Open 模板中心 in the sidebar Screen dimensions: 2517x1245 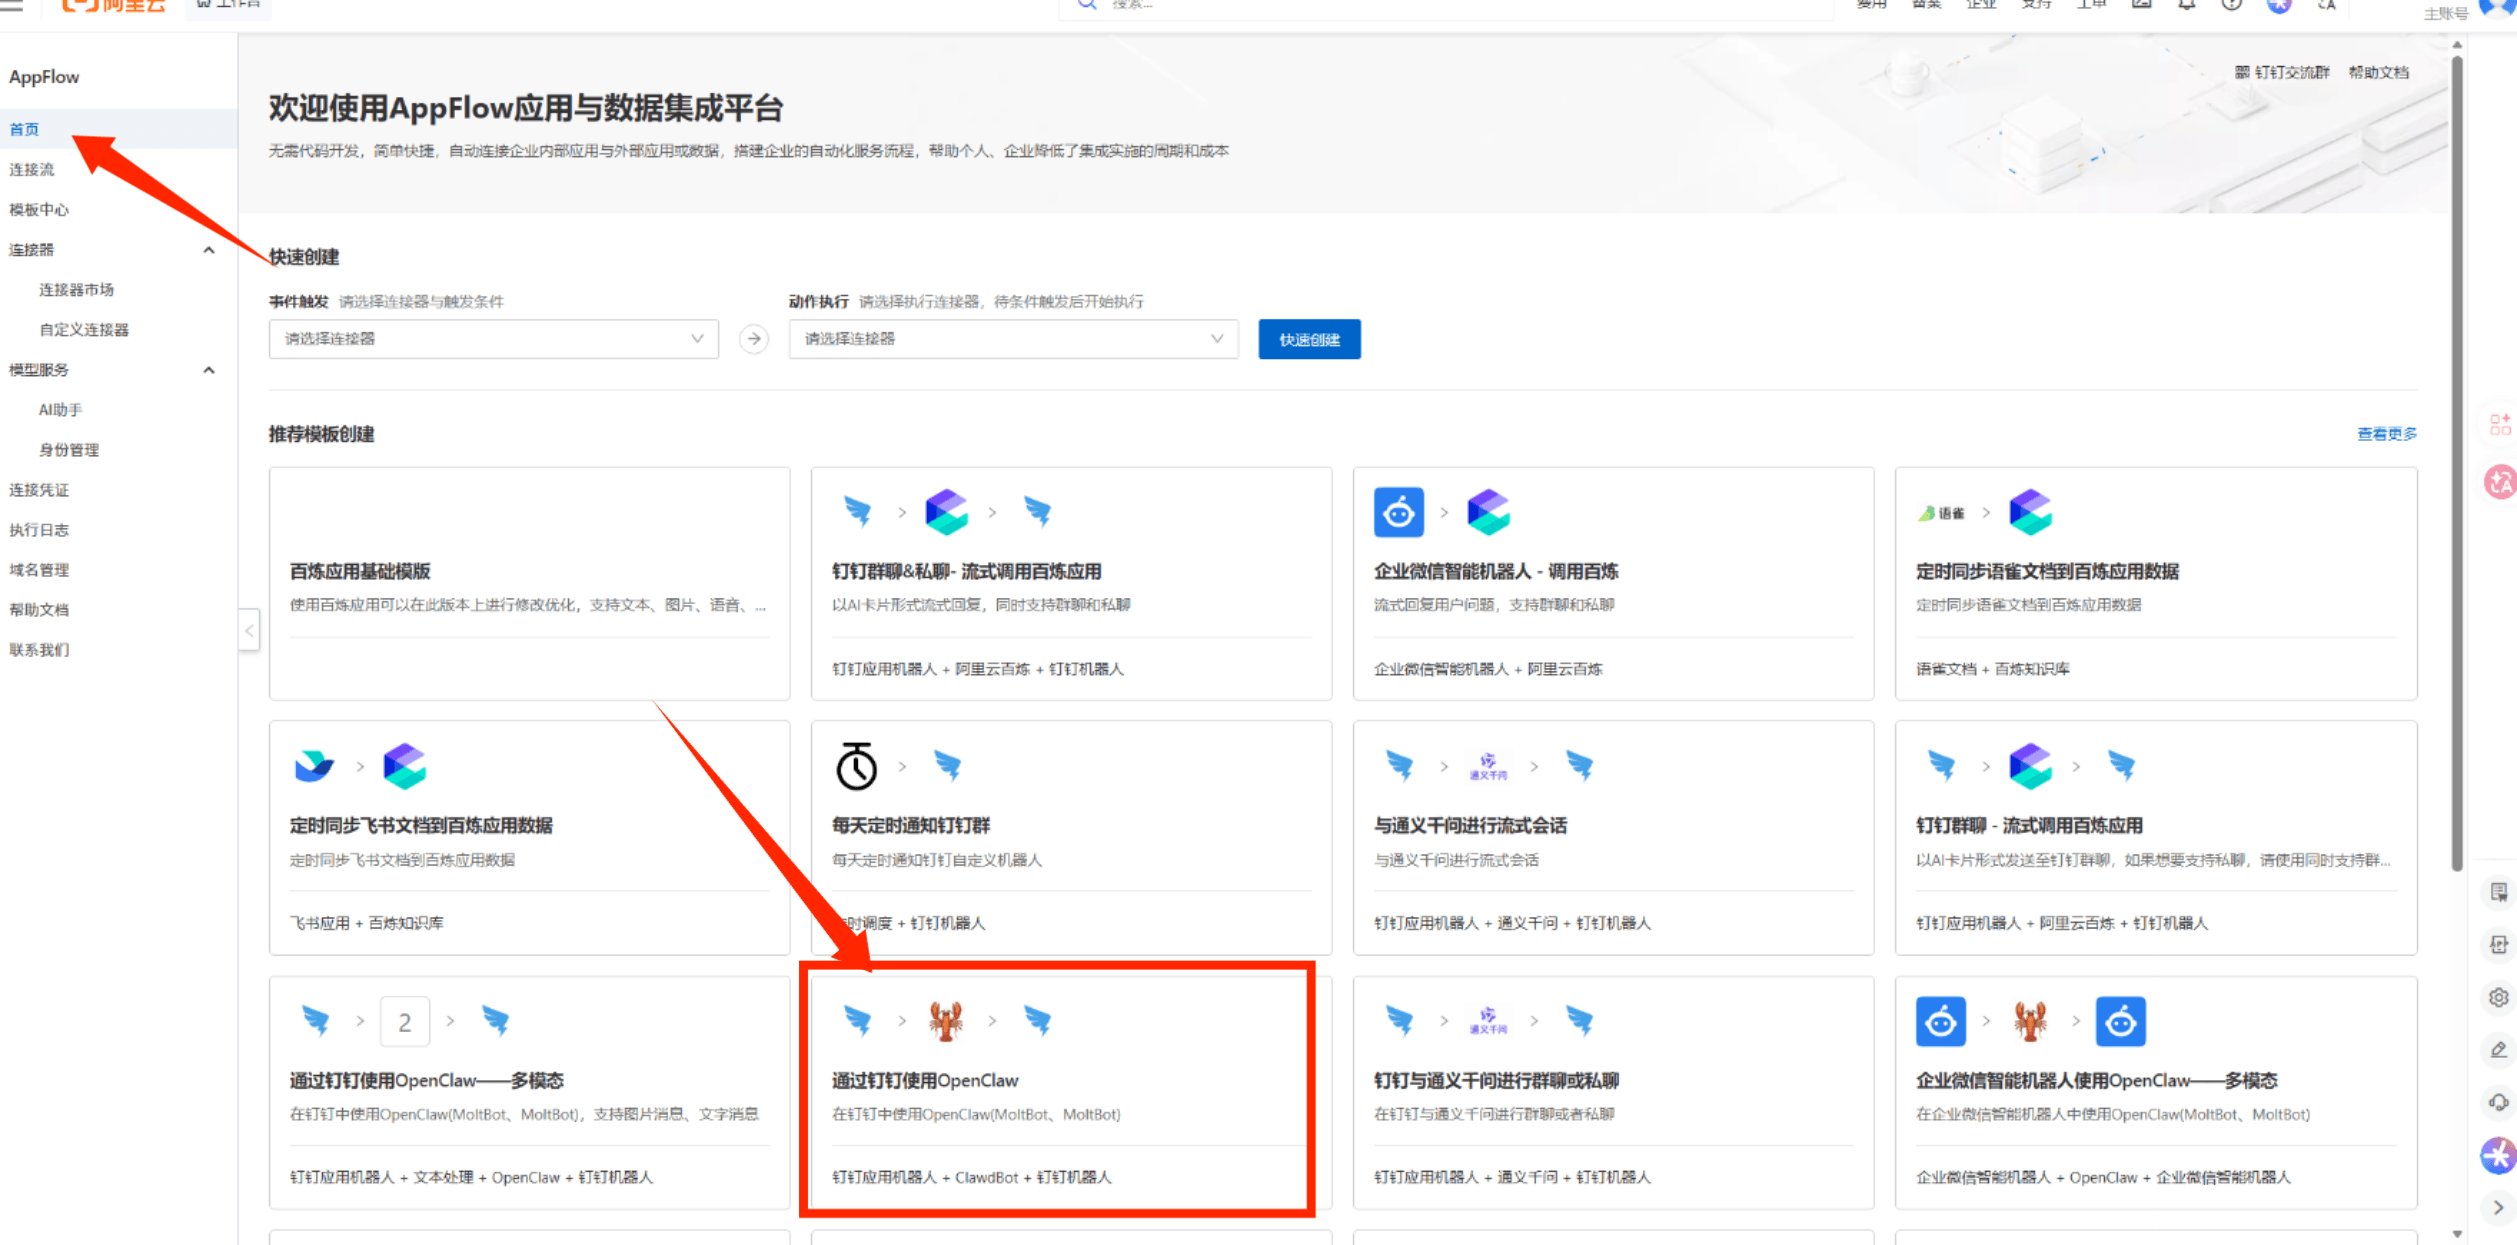[x=39, y=209]
